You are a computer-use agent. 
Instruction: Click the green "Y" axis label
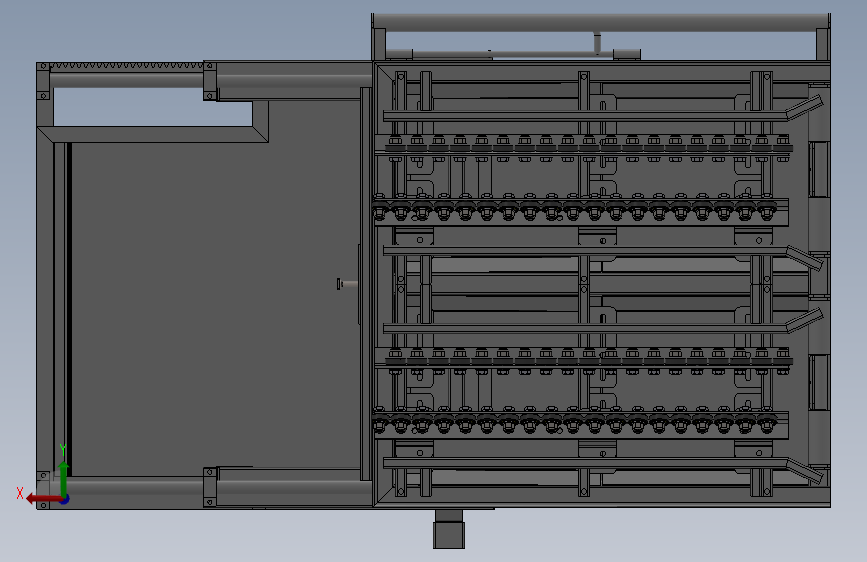63,450
